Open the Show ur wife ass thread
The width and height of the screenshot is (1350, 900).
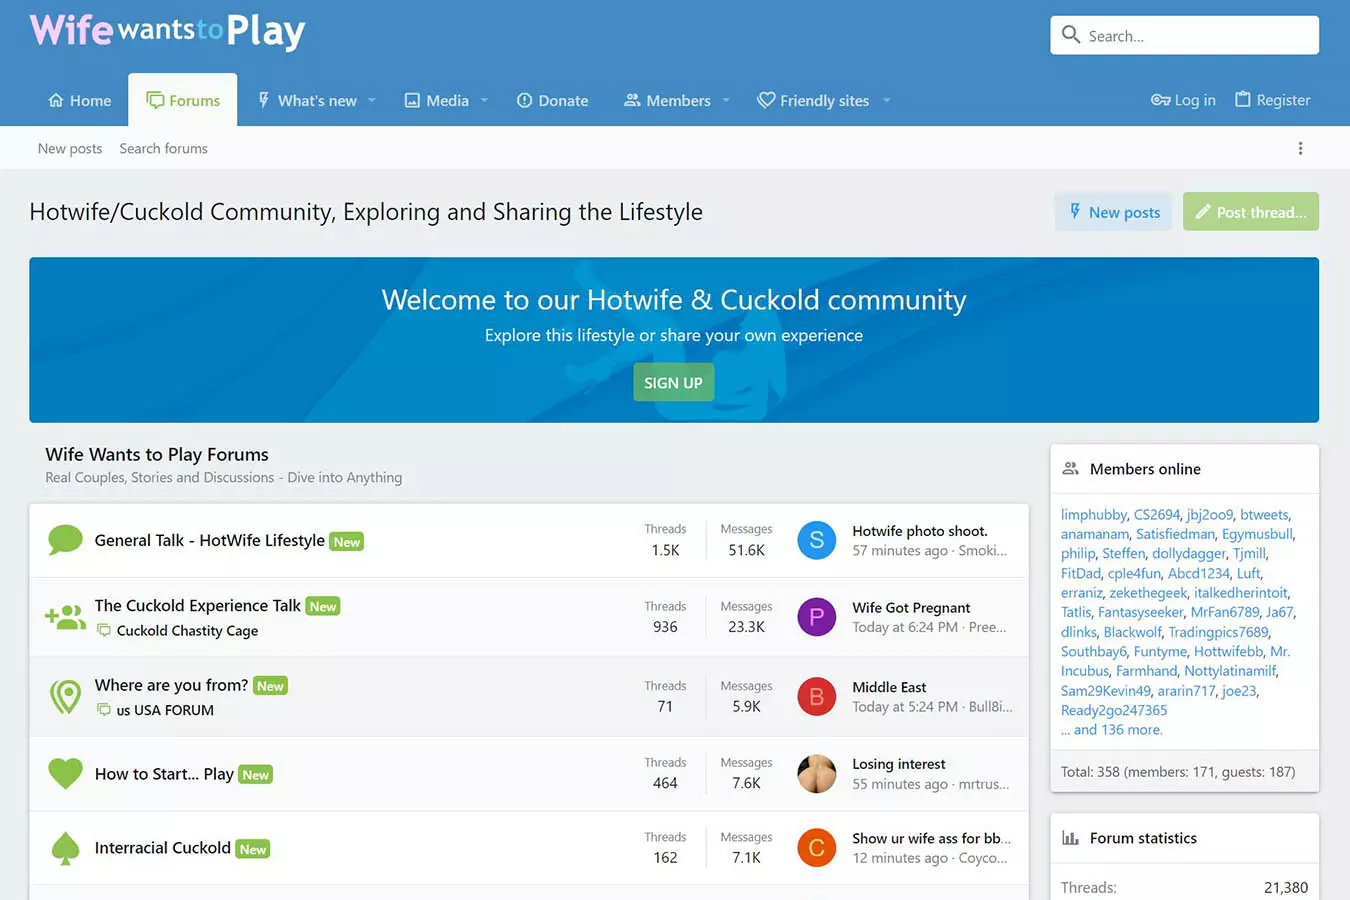click(x=931, y=838)
